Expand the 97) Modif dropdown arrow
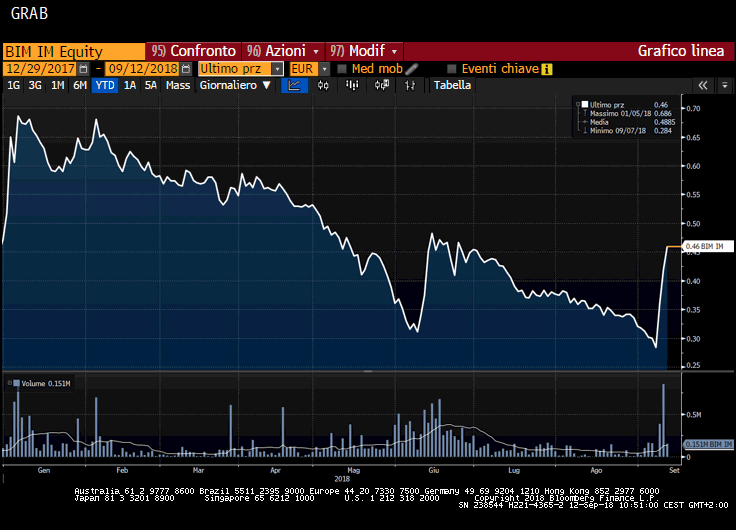Viewport: 736px width, 530px height. (x=394, y=51)
